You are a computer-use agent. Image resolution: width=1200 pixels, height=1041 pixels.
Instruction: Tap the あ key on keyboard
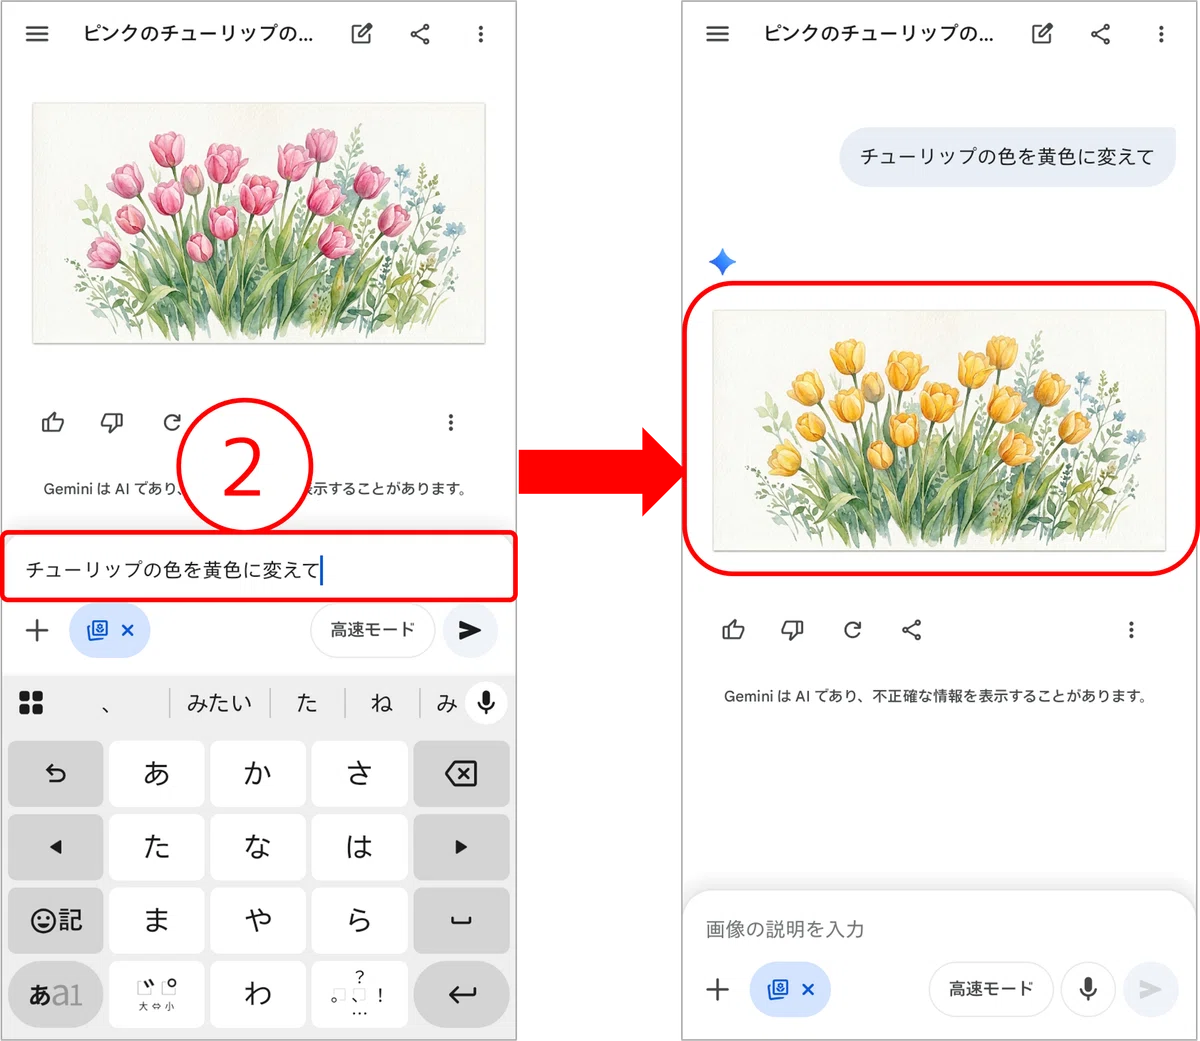pos(157,774)
